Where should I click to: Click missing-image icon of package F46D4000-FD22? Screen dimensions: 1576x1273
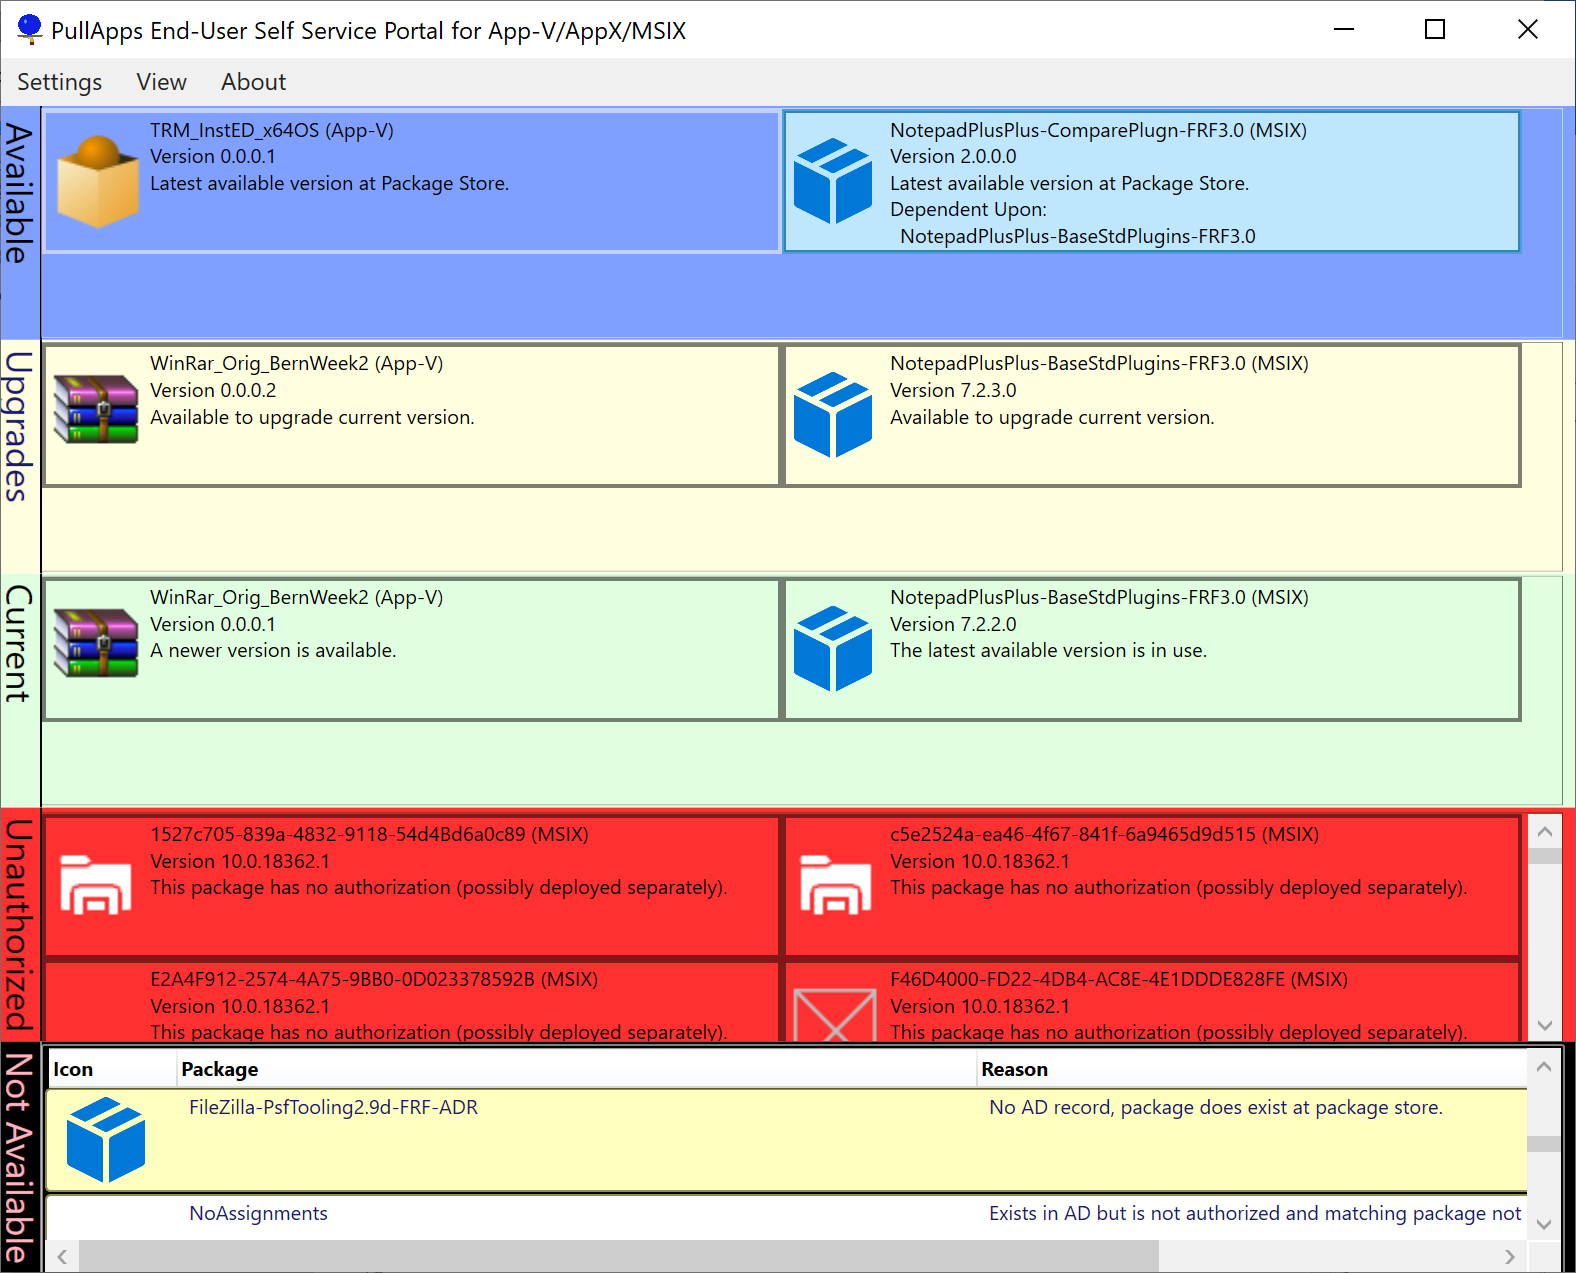coord(835,1014)
